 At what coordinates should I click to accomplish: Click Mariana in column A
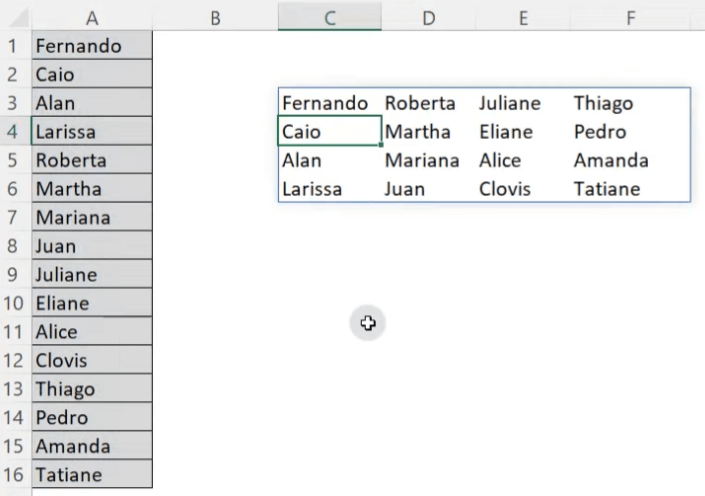(x=92, y=217)
